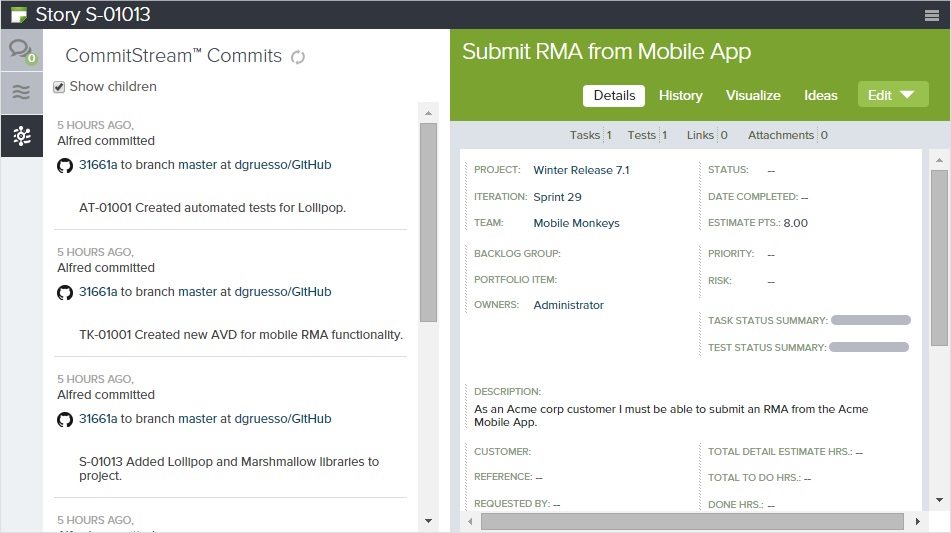
Task: Click the estimate points value 8.00
Action: click(795, 223)
